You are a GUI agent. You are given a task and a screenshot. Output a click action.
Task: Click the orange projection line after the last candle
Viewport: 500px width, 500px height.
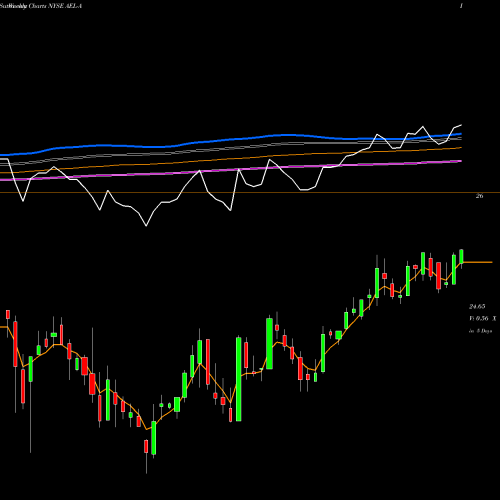pos(477,262)
